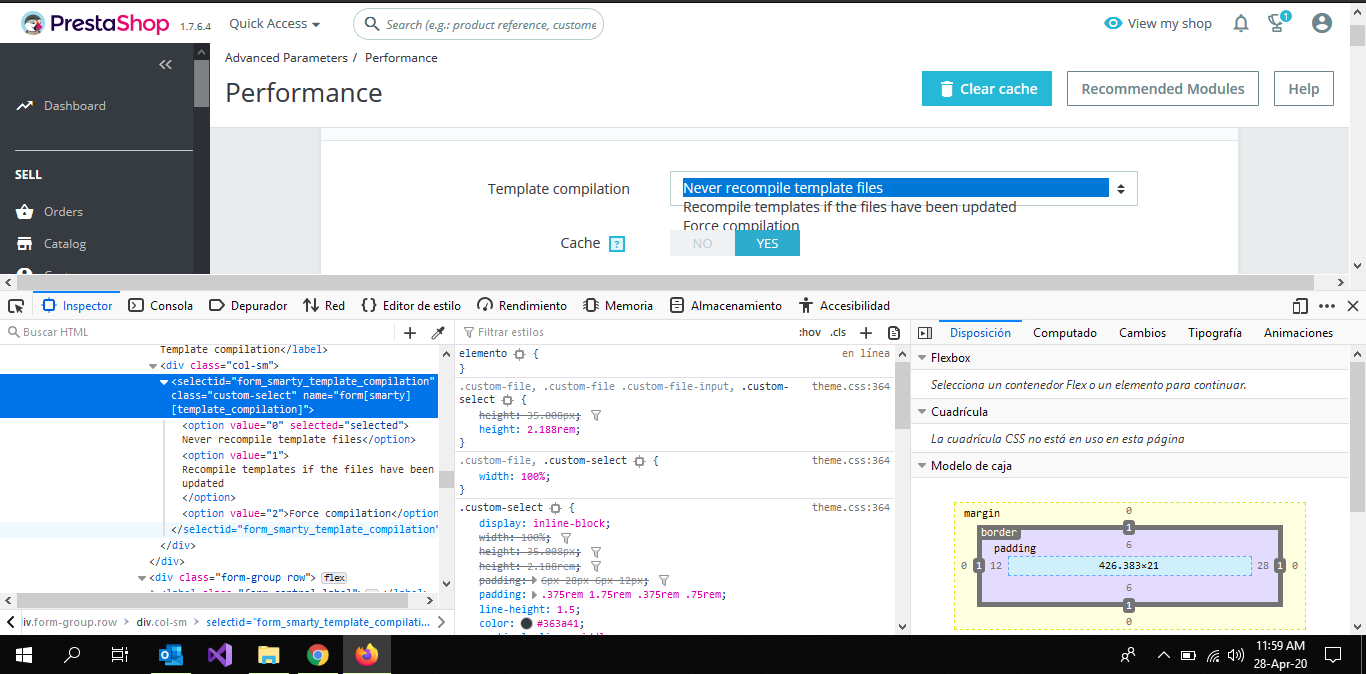Image resolution: width=1366 pixels, height=674 pixels.
Task: Go to Advanced Parameters breadcrumb
Action: tap(286, 58)
